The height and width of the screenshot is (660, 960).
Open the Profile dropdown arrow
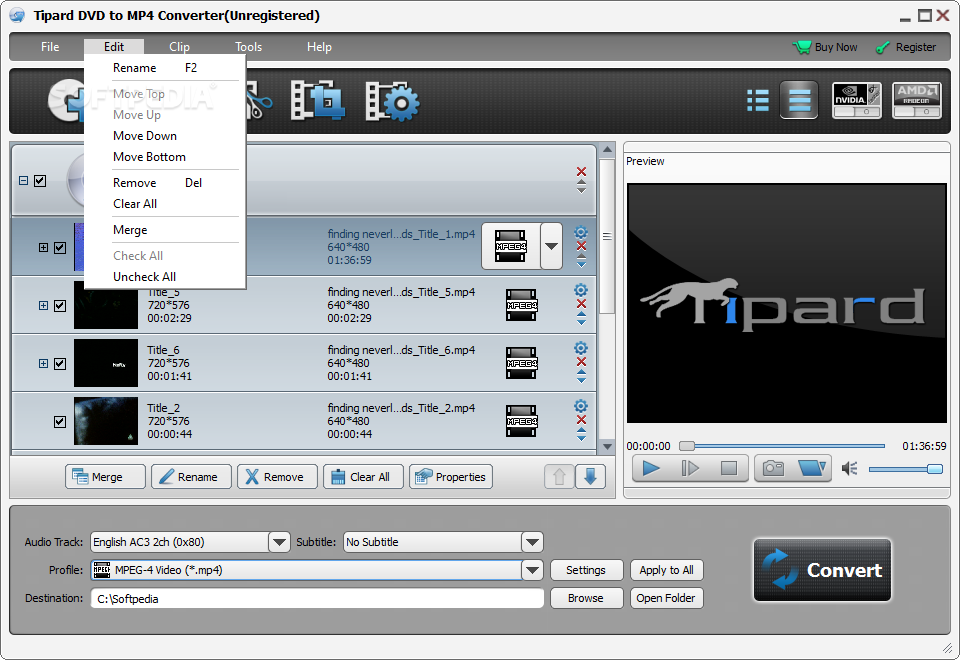click(x=532, y=570)
